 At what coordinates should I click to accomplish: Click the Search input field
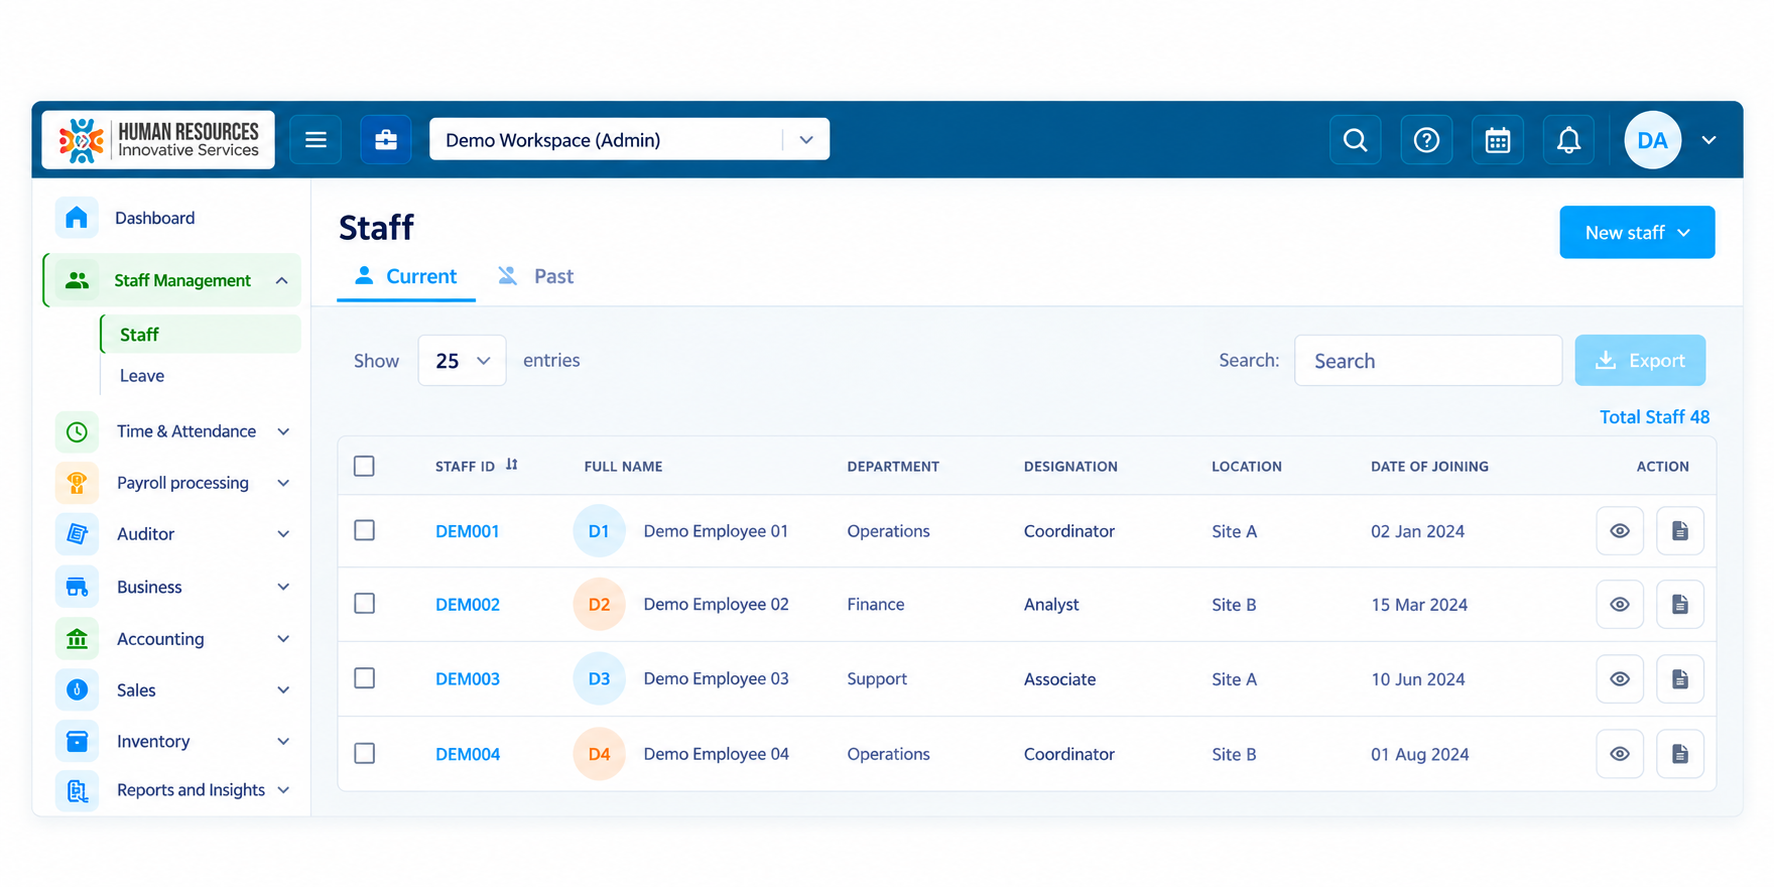(x=1428, y=360)
